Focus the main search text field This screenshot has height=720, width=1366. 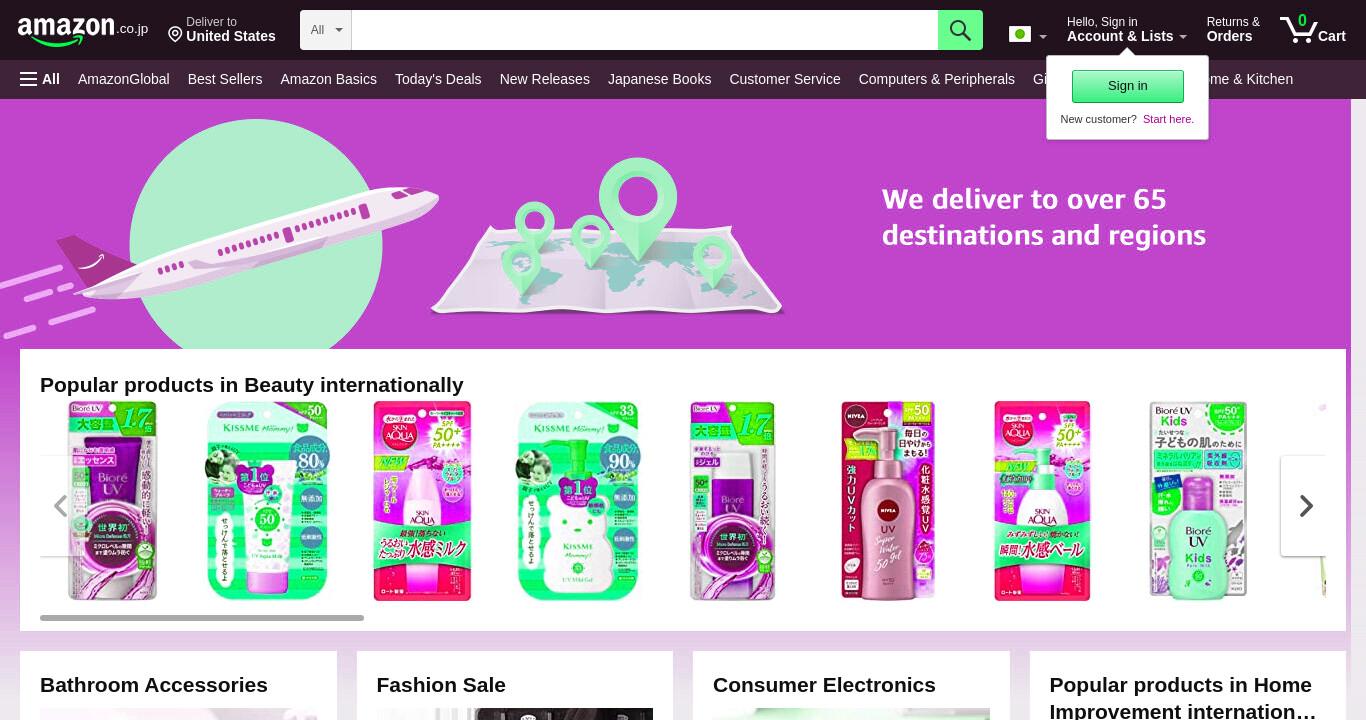coord(645,30)
